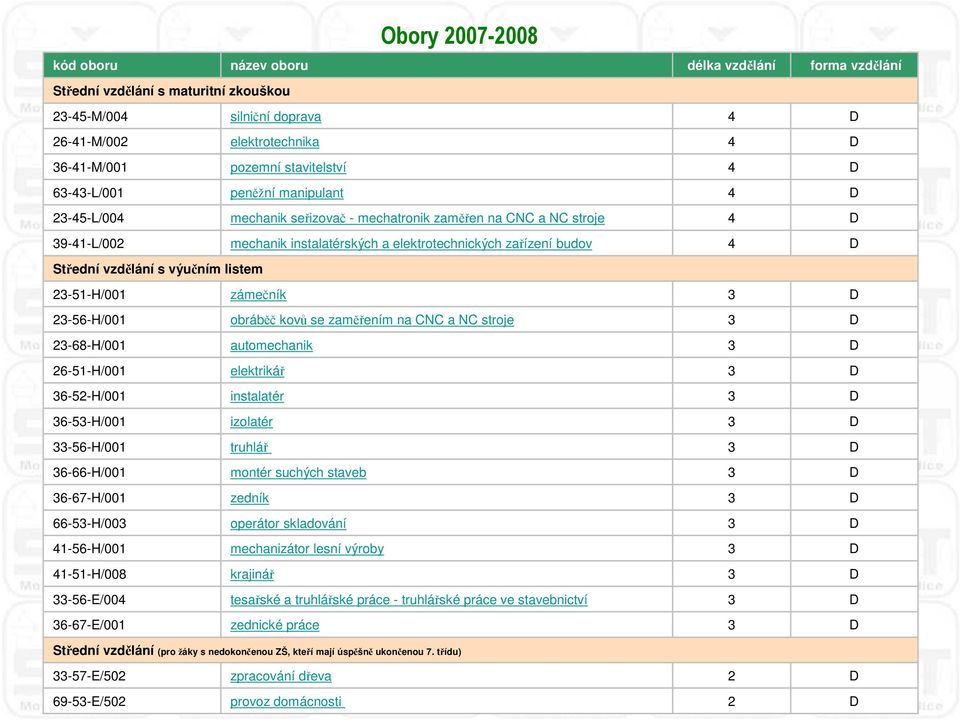Image resolution: width=960 pixels, height=720 pixels.
Task: Select duration 2 in zpracování dřeva row
Action: click(x=731, y=676)
